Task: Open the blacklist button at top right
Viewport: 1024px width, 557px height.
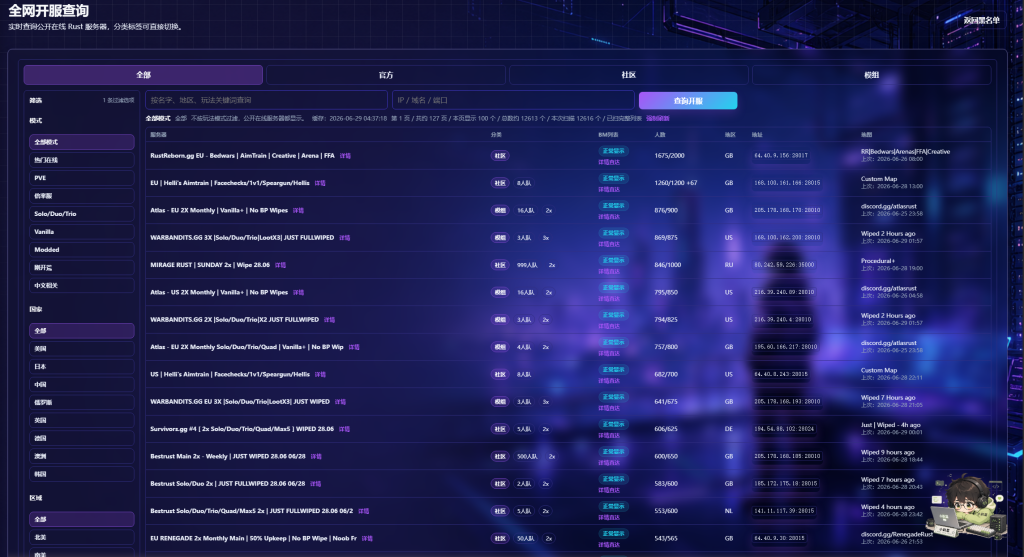Action: pos(981,20)
